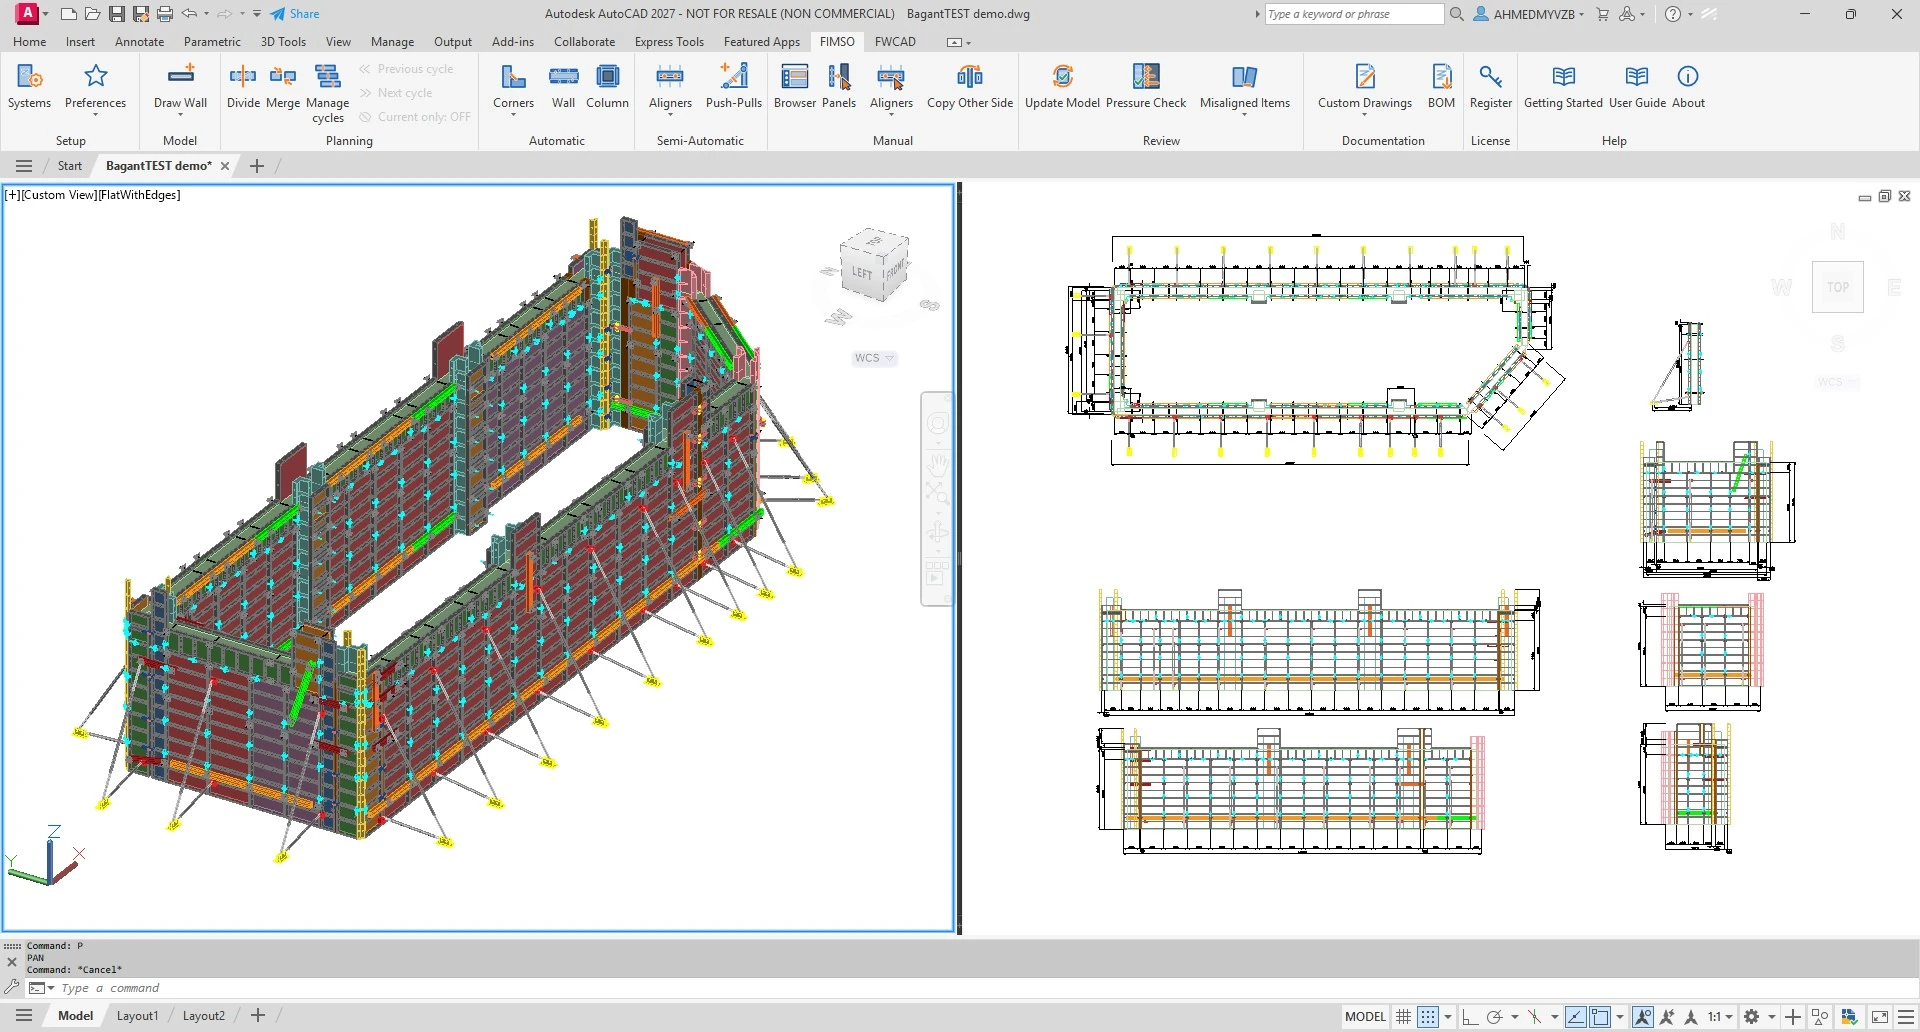Open the User Guide
This screenshot has width=1920, height=1032.
pos(1637,86)
